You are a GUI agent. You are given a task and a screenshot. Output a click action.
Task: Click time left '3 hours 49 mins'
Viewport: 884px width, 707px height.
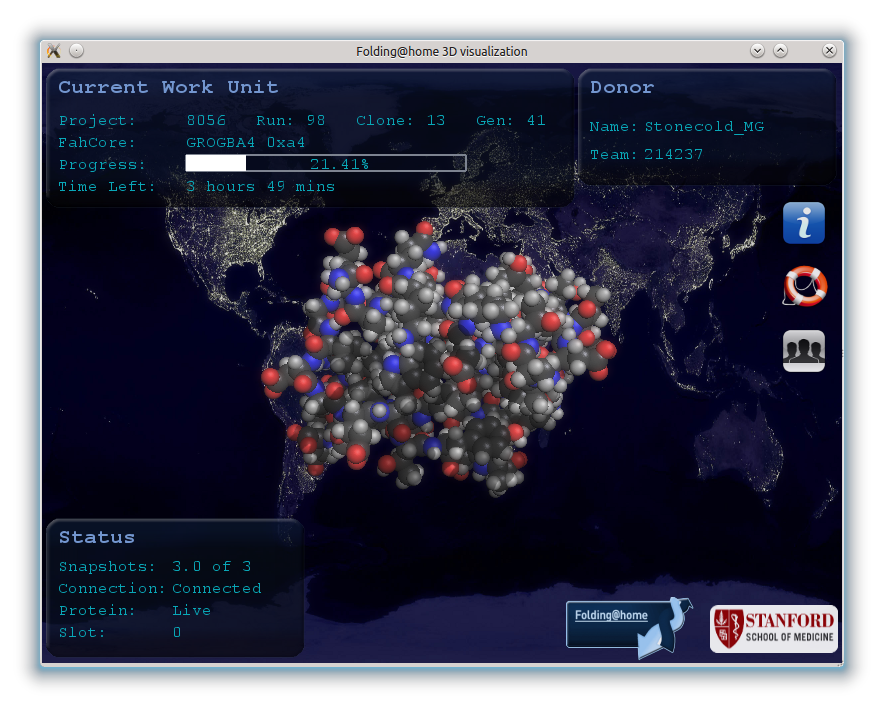(260, 187)
